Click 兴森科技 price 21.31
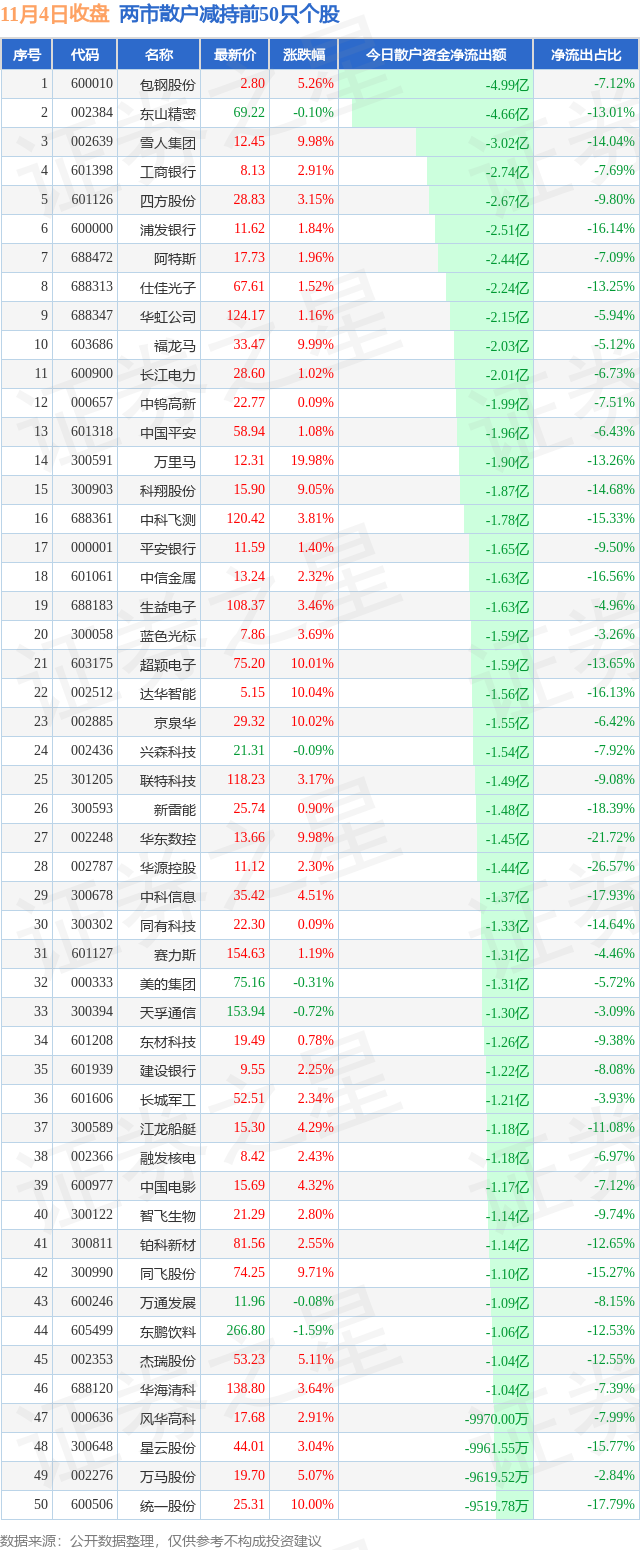Screen dimensions: 640x1550 coord(249,752)
